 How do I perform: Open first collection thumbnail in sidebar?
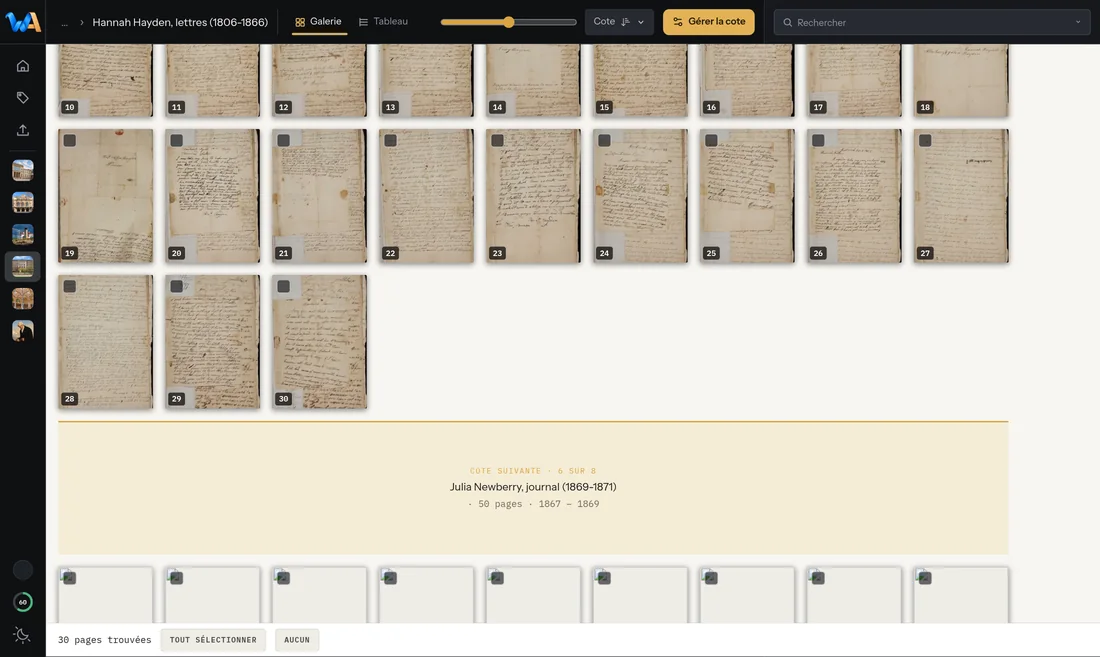[x=22, y=170]
